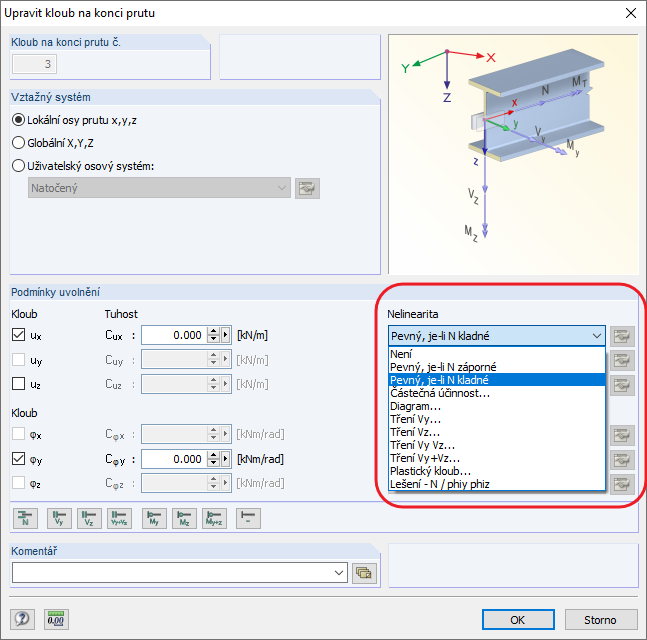Image resolution: width=647 pixels, height=640 pixels.
Task: Increase the Cux stiffness value with spinner
Action: pos(213,331)
